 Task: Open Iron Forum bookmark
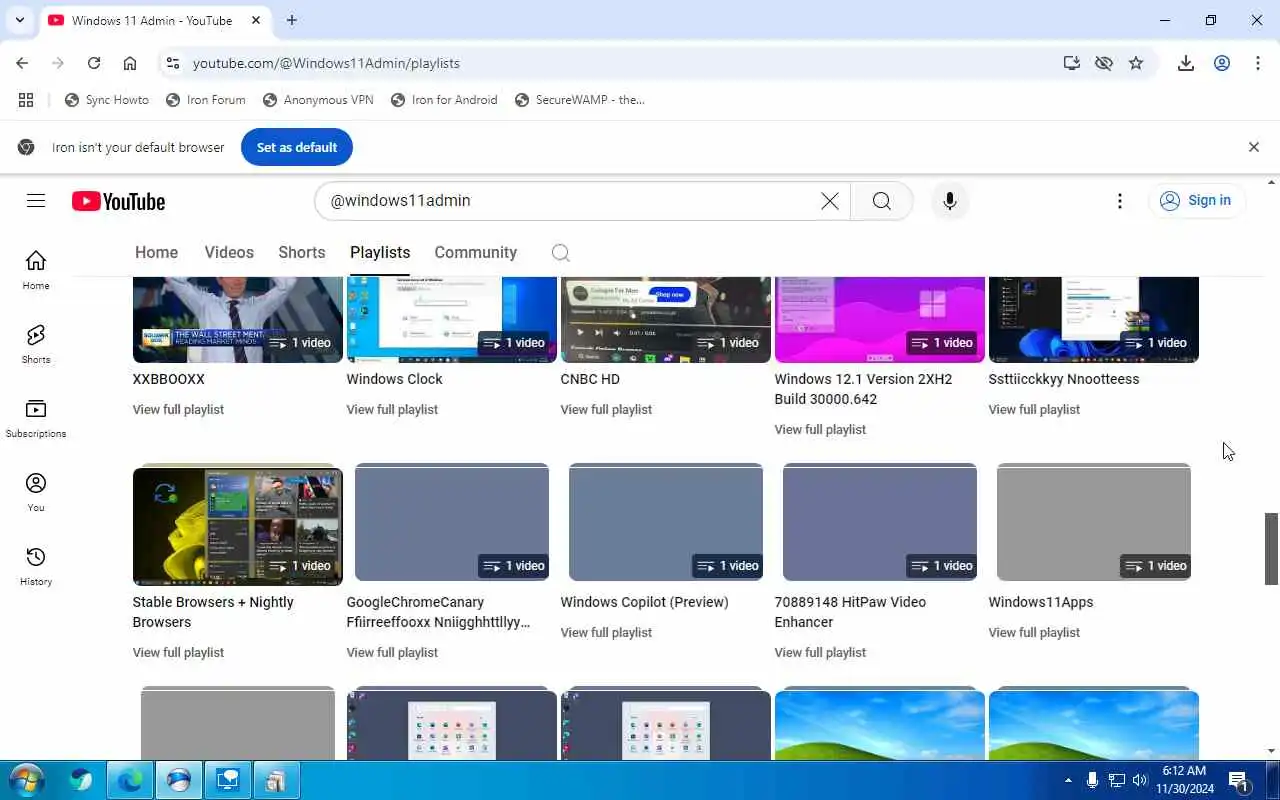(x=206, y=100)
